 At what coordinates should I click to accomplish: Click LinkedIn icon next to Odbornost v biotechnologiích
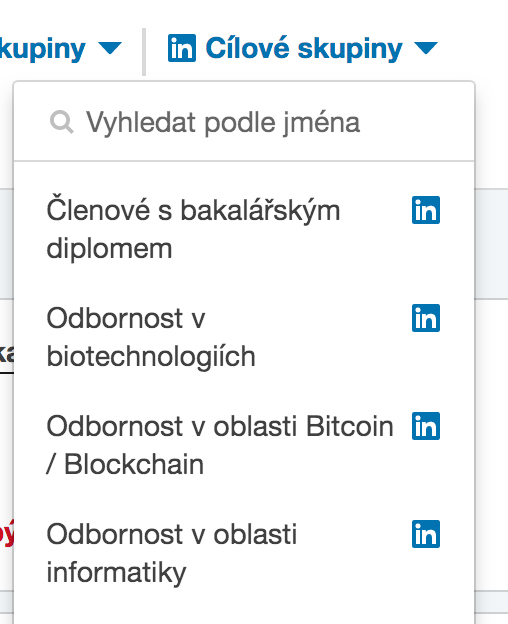point(426,318)
